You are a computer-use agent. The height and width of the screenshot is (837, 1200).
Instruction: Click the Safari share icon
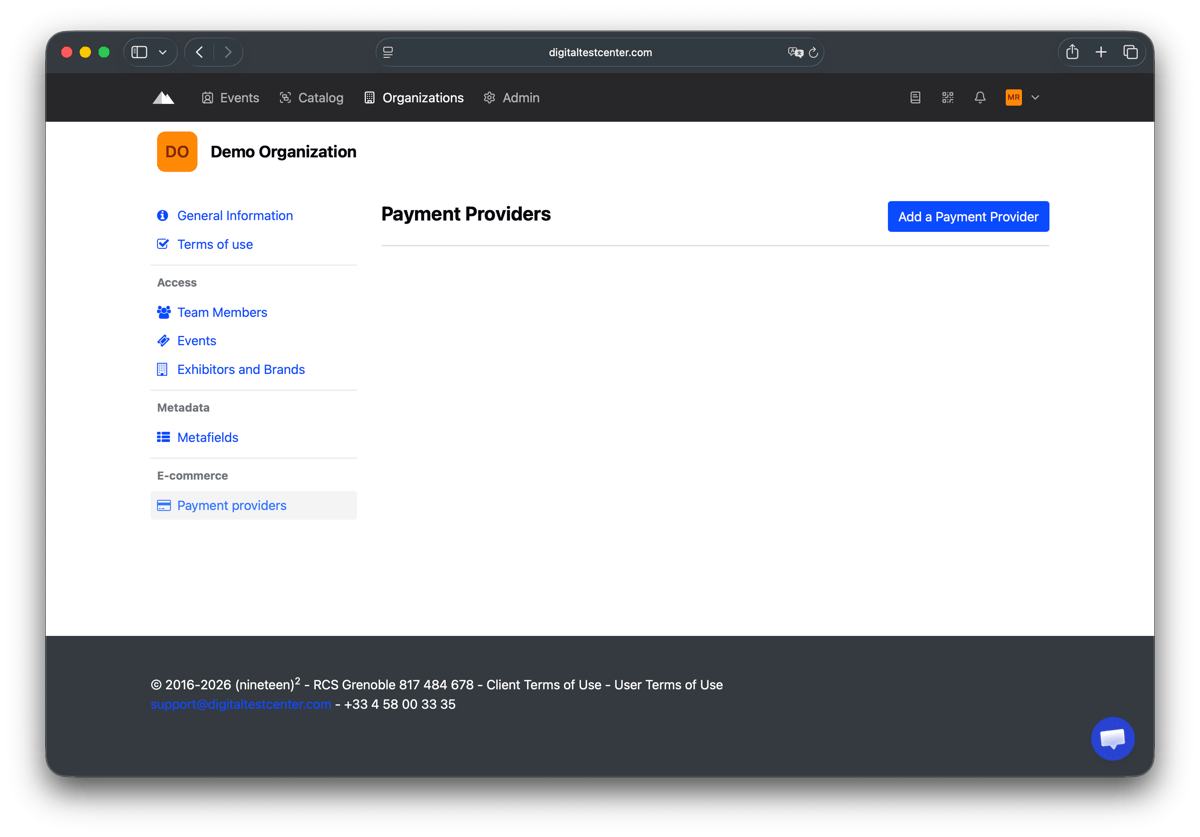pos(1072,52)
